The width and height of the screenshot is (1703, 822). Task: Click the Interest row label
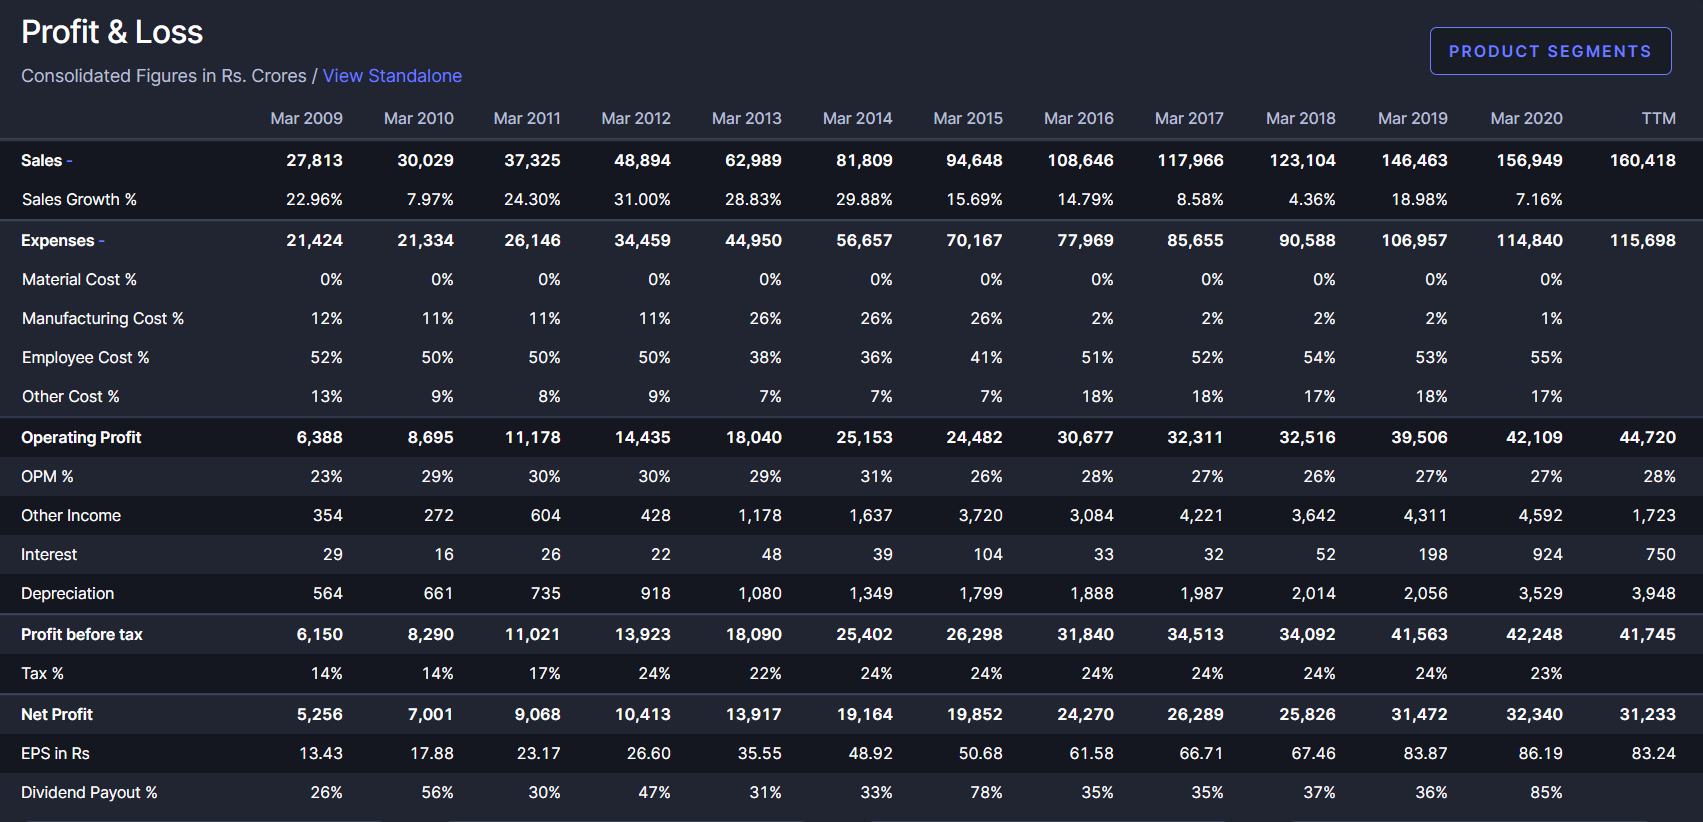tap(49, 555)
